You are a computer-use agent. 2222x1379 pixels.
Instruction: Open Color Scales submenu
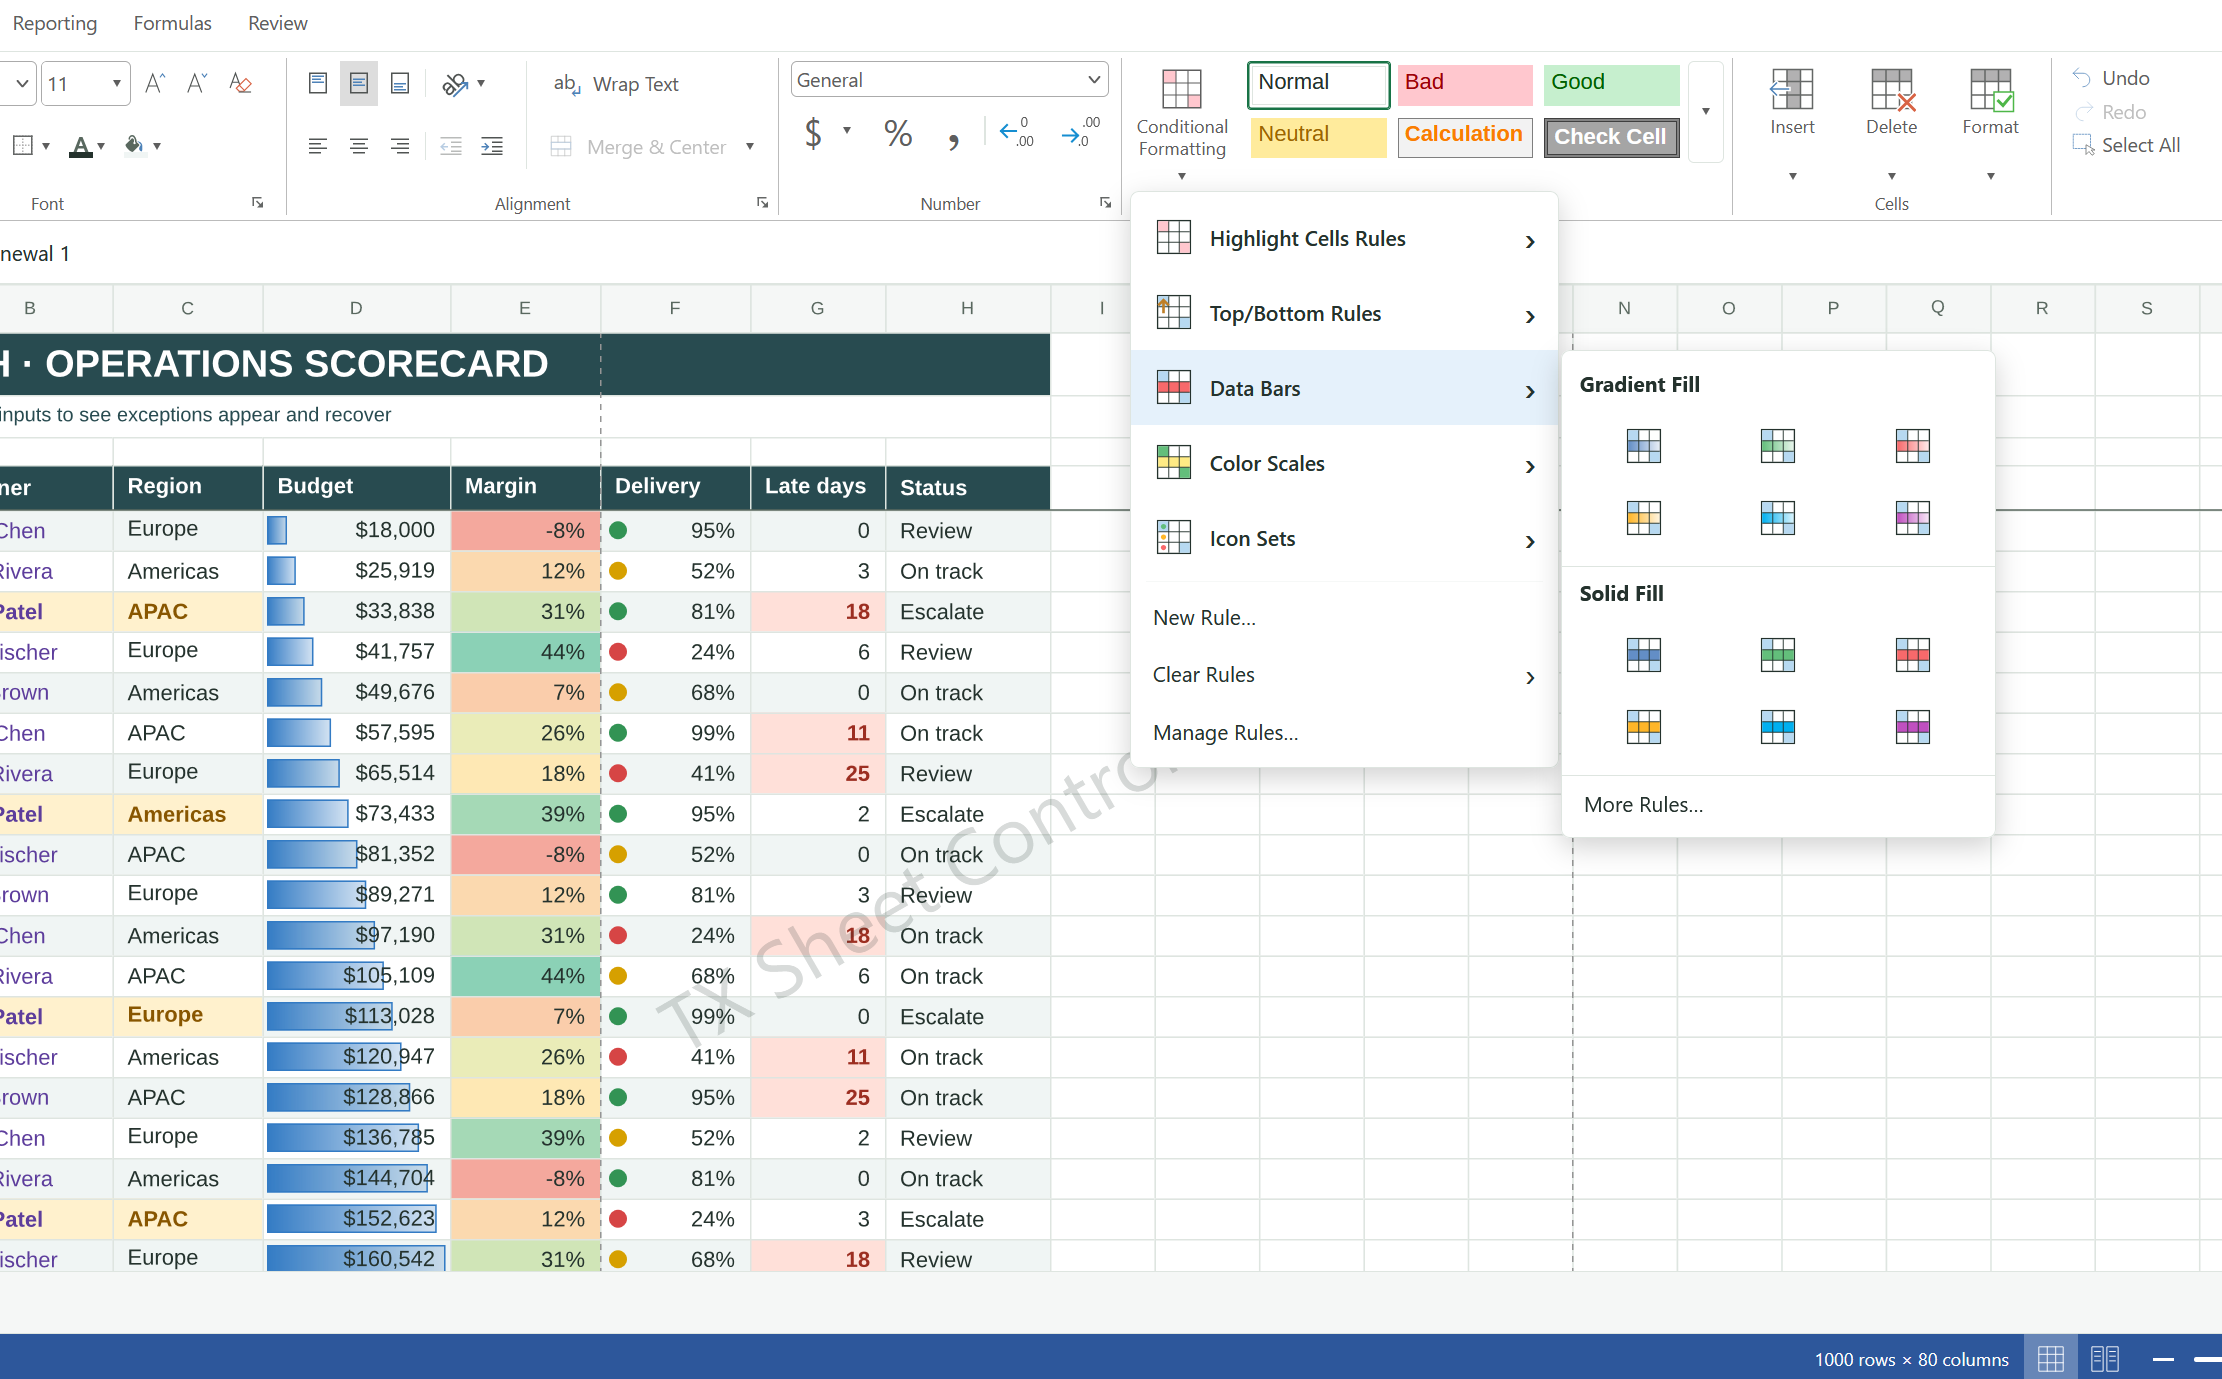coord(1345,464)
